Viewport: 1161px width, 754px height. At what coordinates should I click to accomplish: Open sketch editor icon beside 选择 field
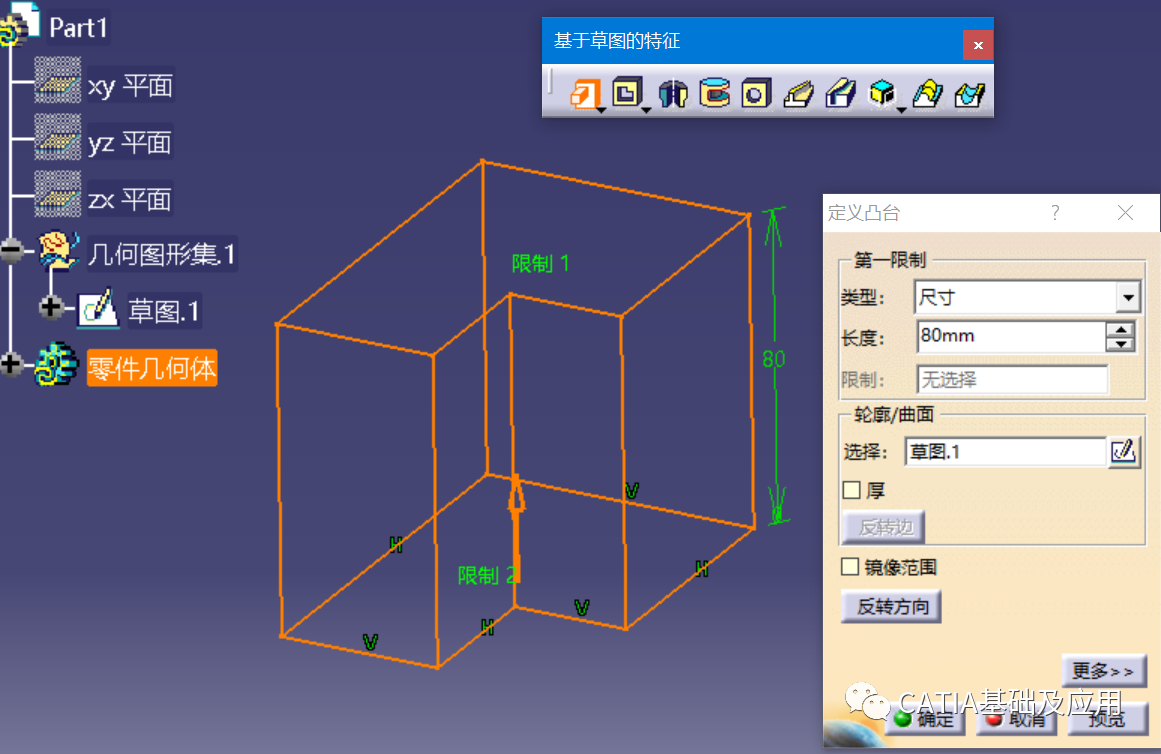pyautogui.click(x=1123, y=451)
